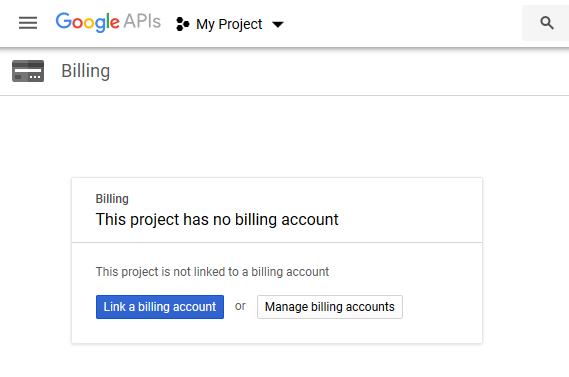
Task: Open the hamburger navigation menu
Action: [x=28, y=23]
